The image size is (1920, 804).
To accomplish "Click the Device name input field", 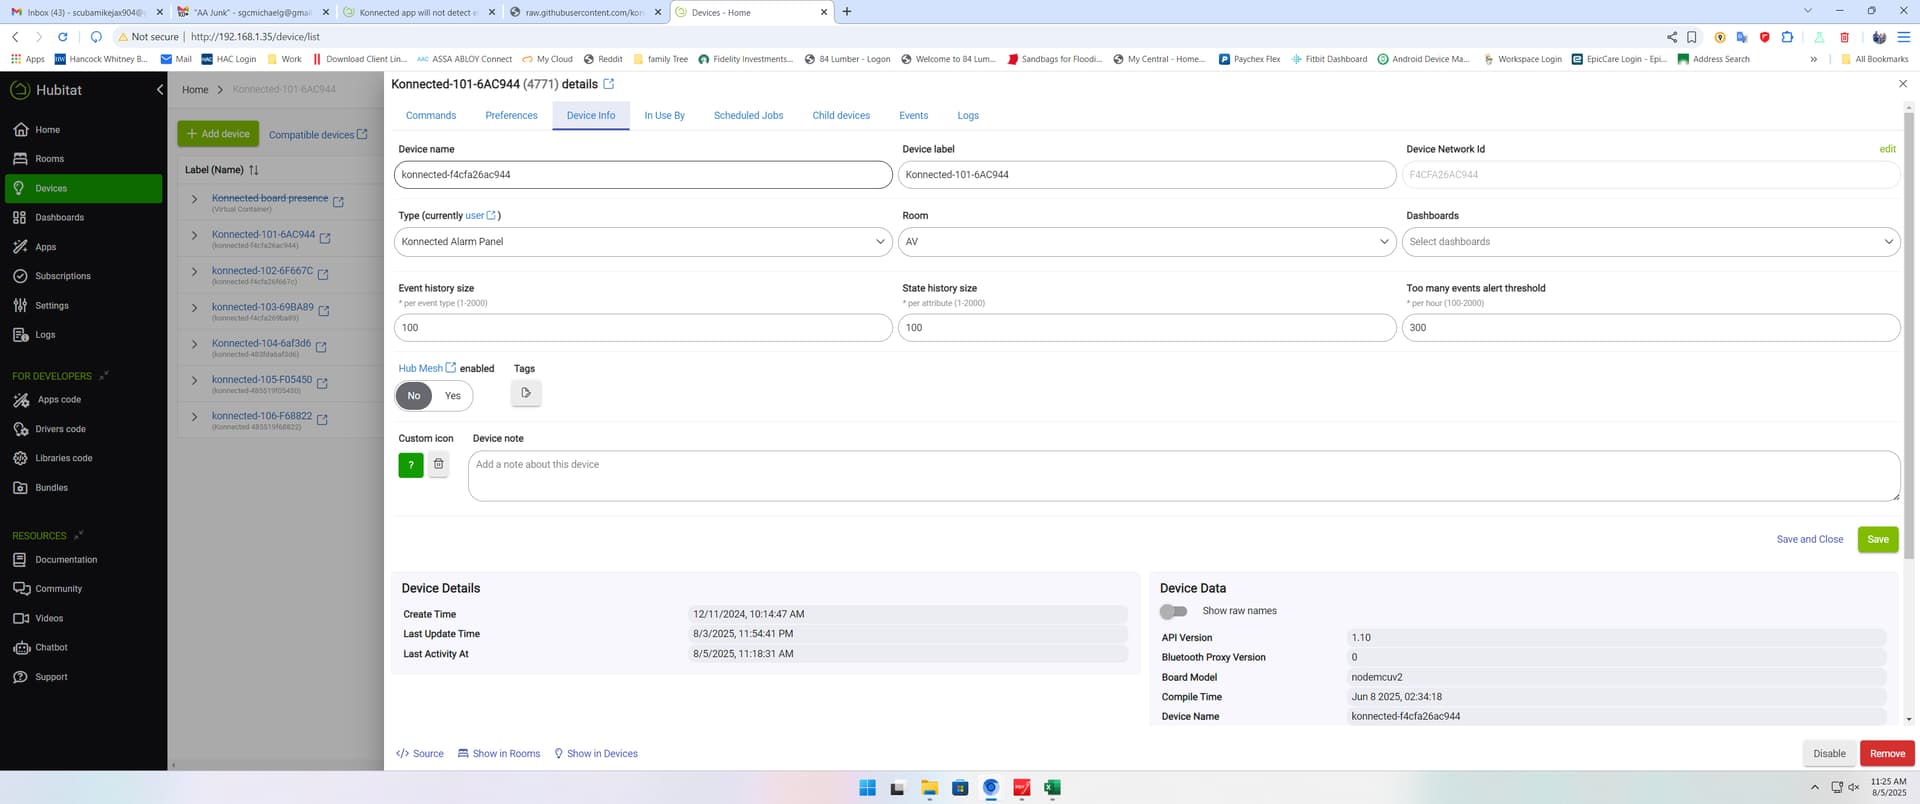I will [x=643, y=175].
